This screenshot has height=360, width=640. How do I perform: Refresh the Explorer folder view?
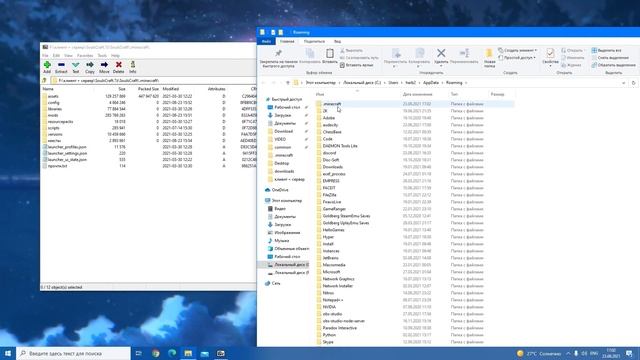click(x=633, y=83)
